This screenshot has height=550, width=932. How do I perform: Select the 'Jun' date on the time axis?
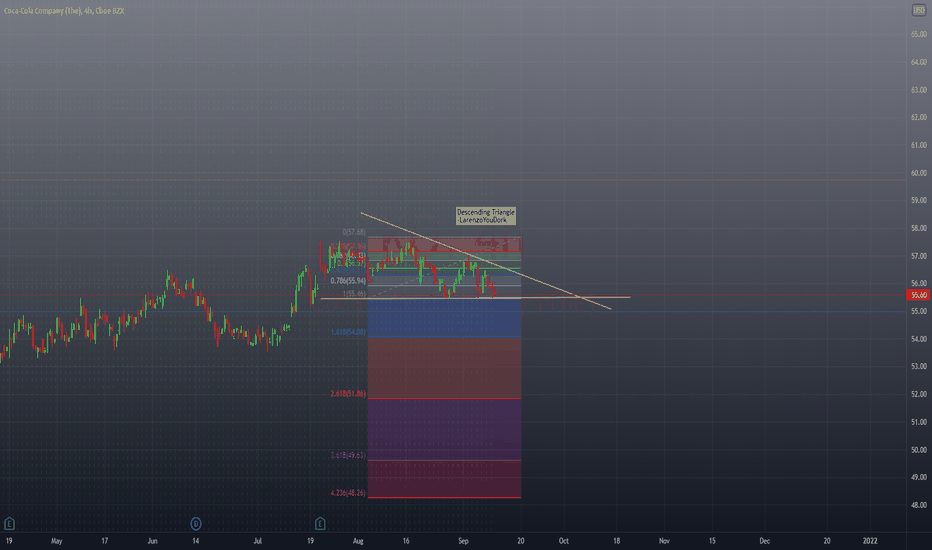tap(152, 540)
